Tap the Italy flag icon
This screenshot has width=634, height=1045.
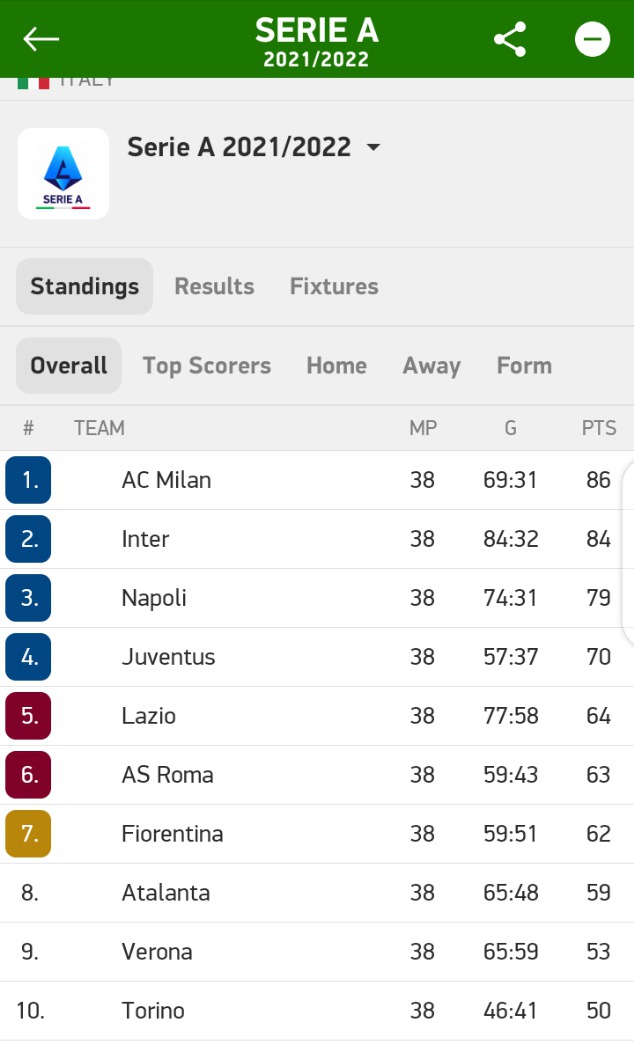coord(33,83)
